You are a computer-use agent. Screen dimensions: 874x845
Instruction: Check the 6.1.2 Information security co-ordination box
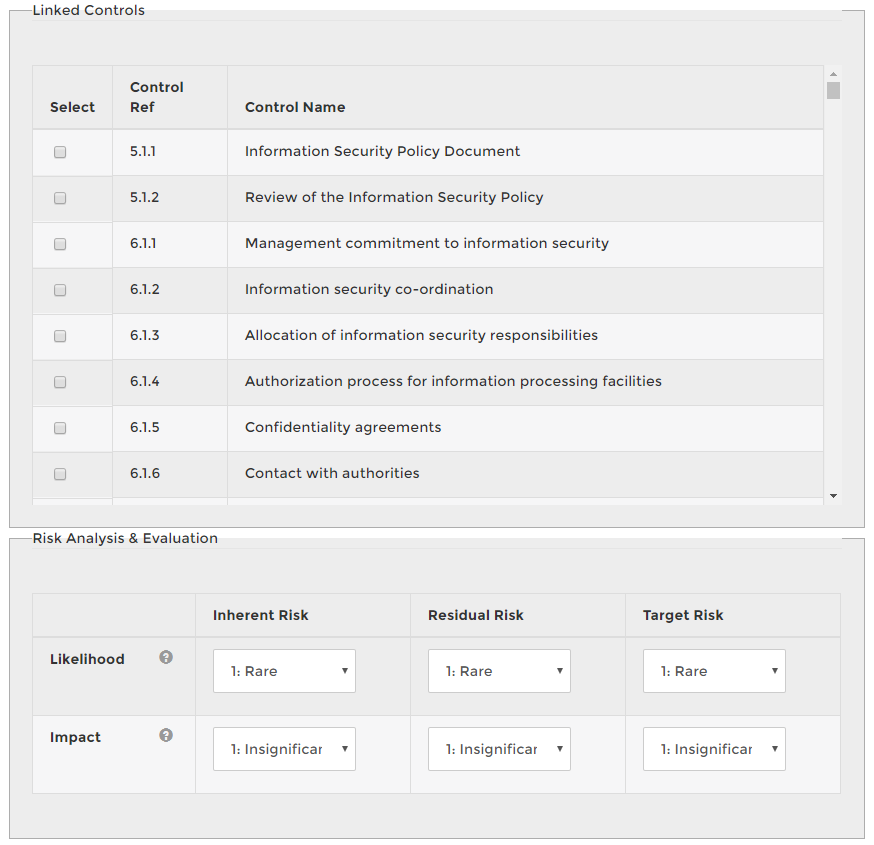click(x=60, y=290)
